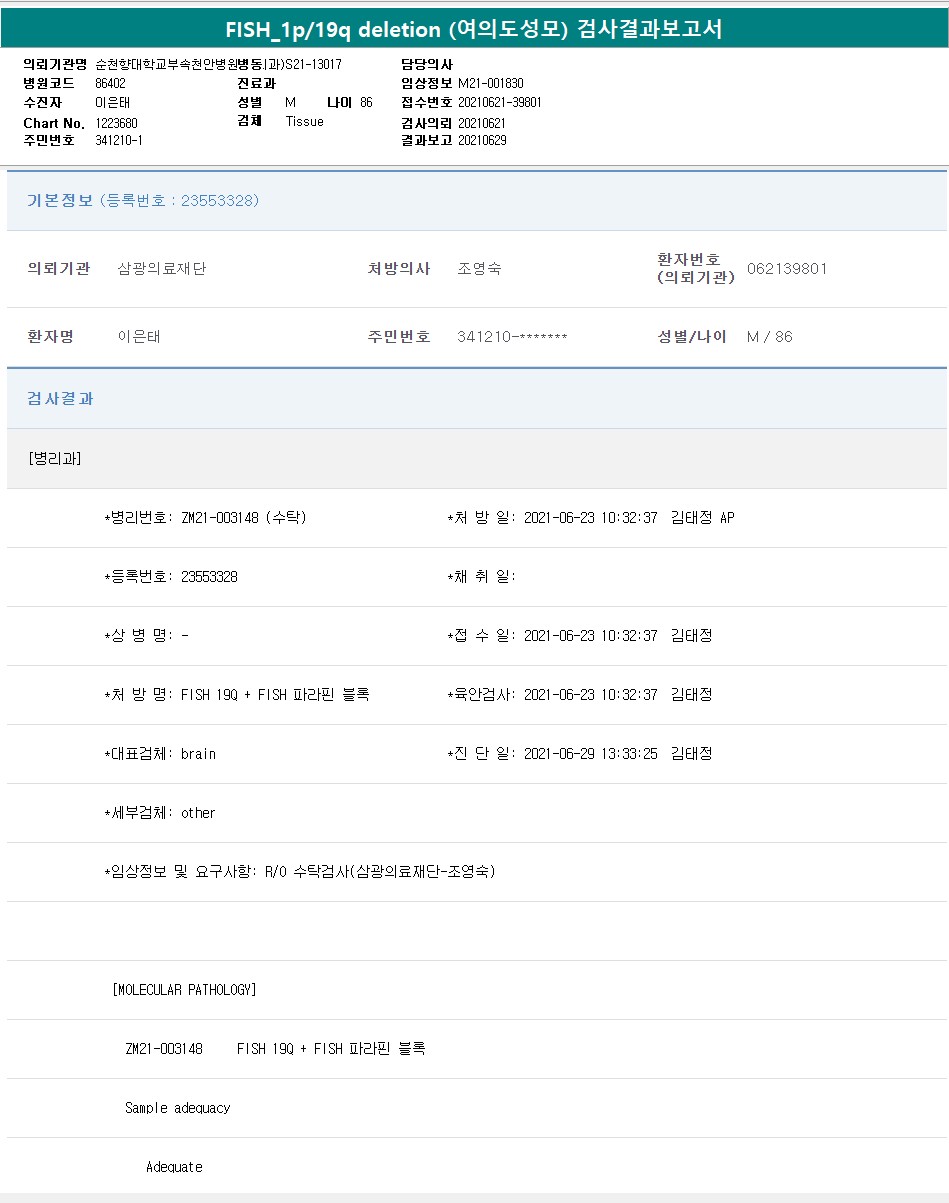Select disease name line '*상 병 명: -'
This screenshot has height=1203, width=949.
pos(146,636)
